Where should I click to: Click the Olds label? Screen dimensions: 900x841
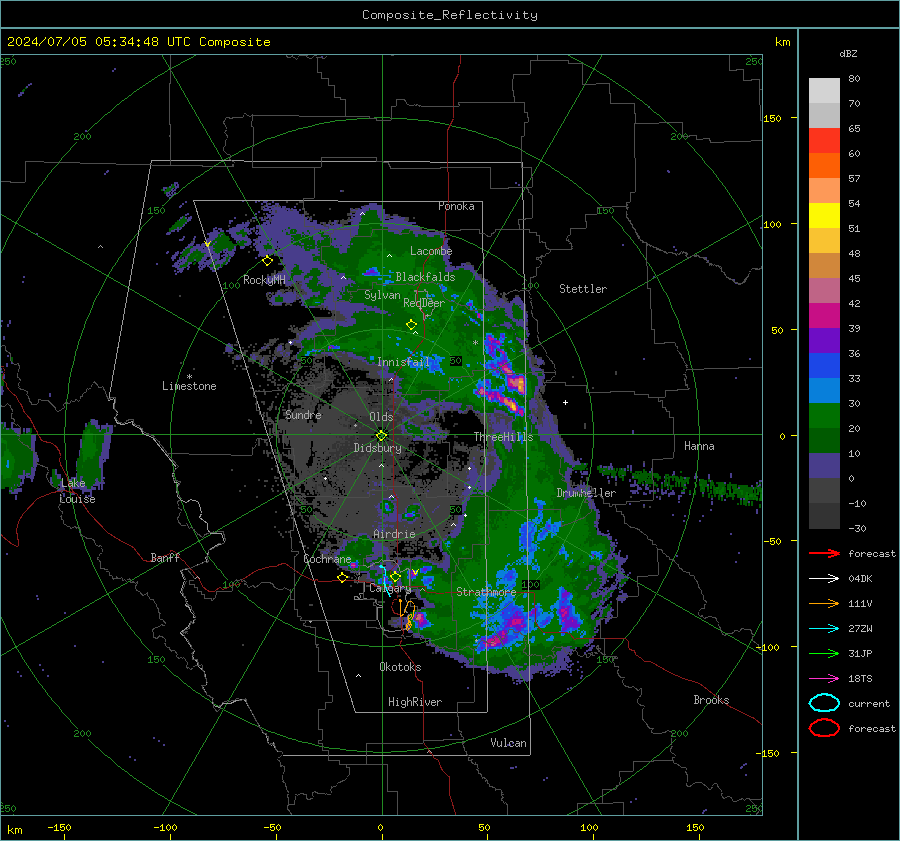pyautogui.click(x=381, y=417)
